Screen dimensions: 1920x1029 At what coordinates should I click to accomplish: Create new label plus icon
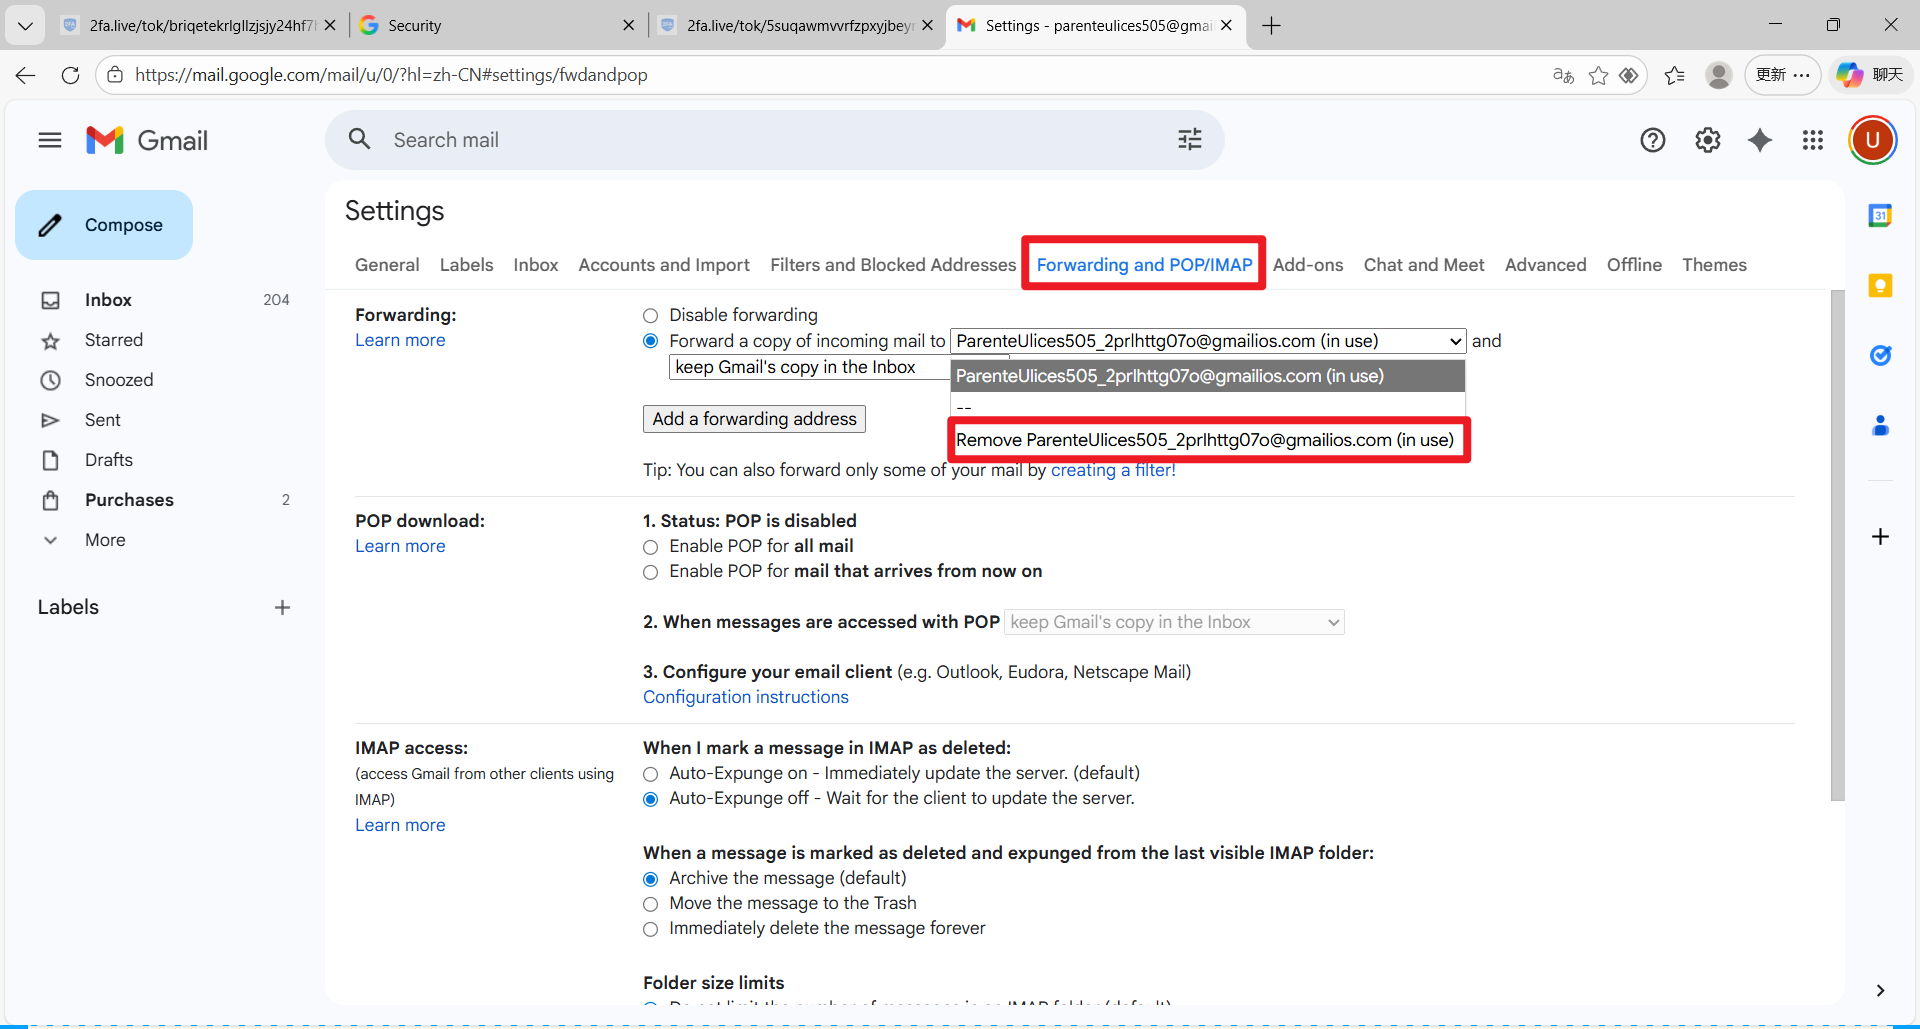click(x=282, y=607)
